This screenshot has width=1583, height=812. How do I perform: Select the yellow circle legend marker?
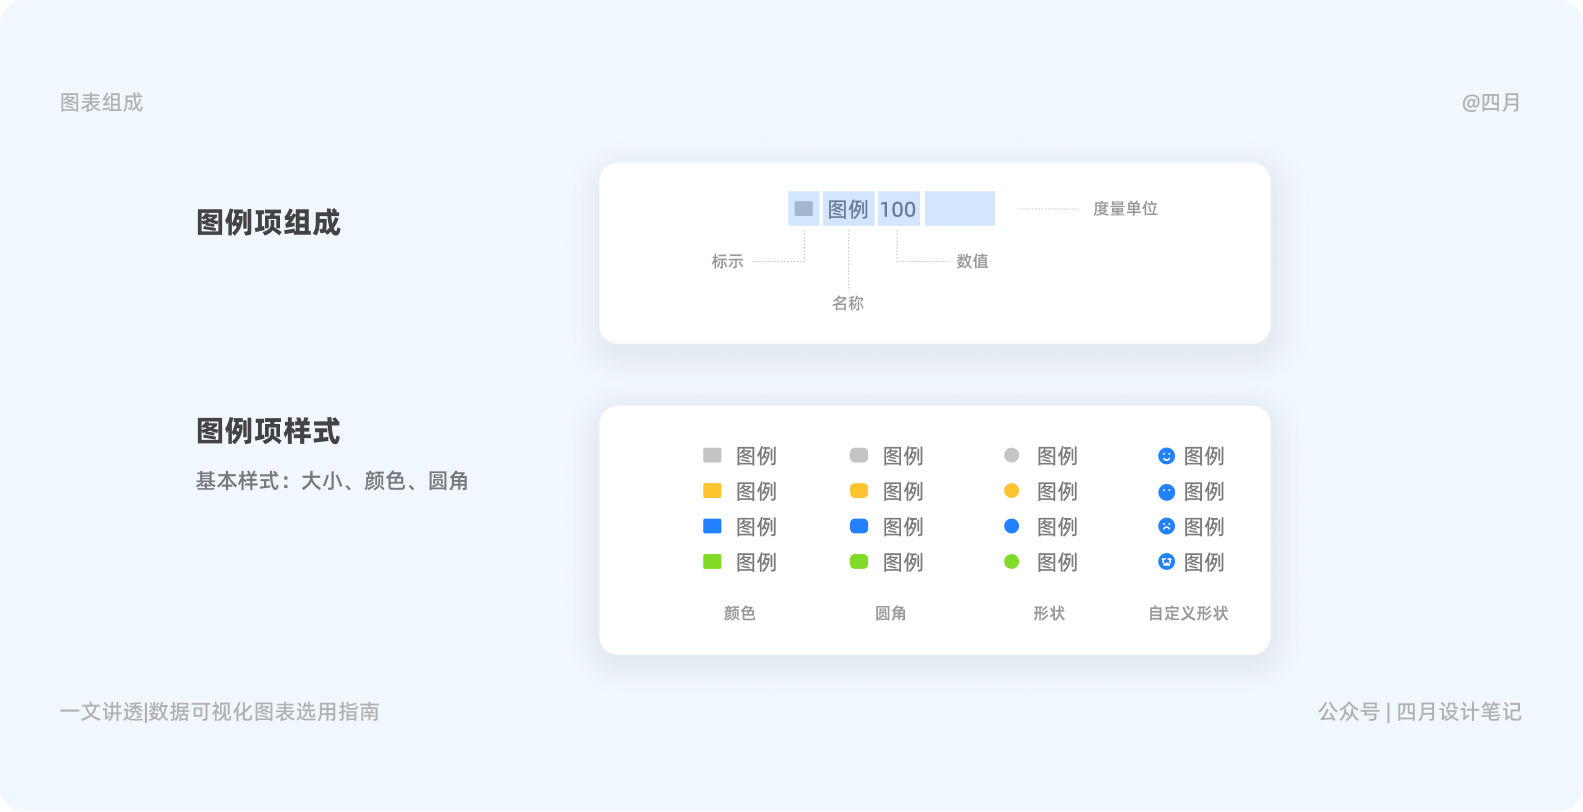coord(1012,491)
